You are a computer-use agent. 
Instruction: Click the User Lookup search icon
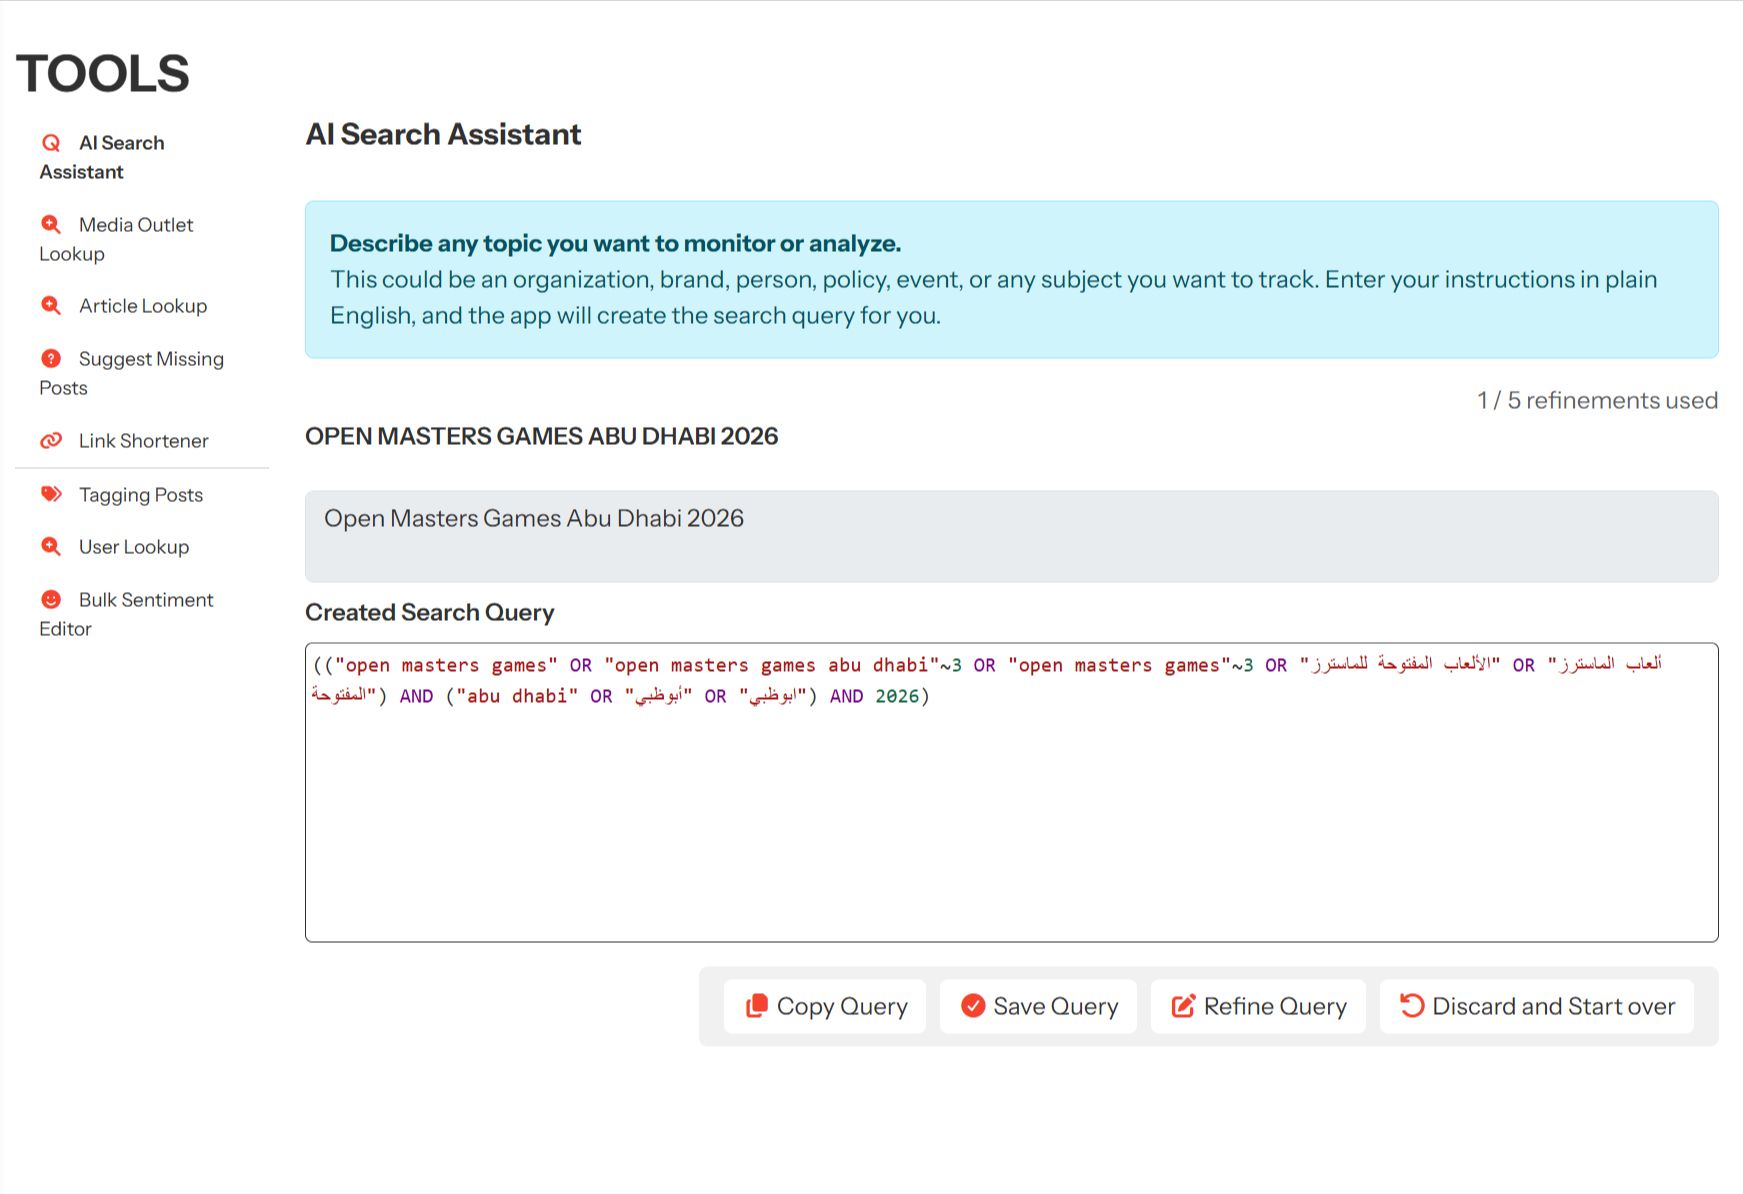[x=51, y=547]
